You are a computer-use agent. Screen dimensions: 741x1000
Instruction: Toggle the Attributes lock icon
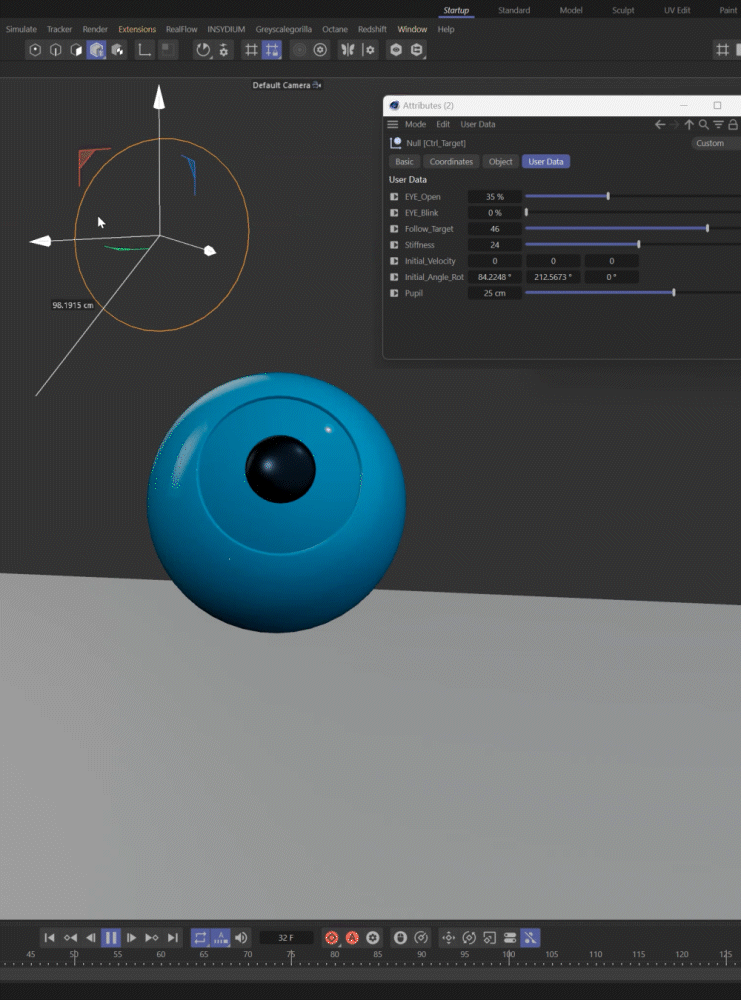[x=733, y=124]
